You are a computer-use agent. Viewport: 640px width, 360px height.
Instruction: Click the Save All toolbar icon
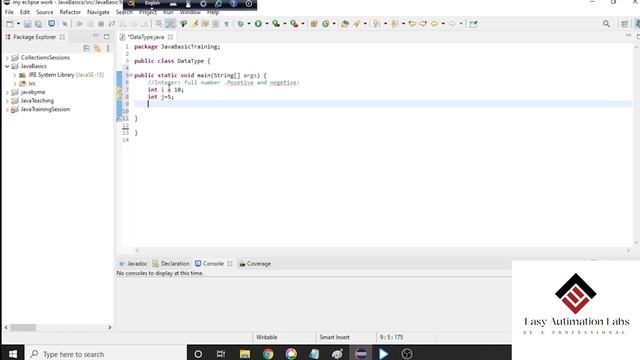pyautogui.click(x=38, y=24)
